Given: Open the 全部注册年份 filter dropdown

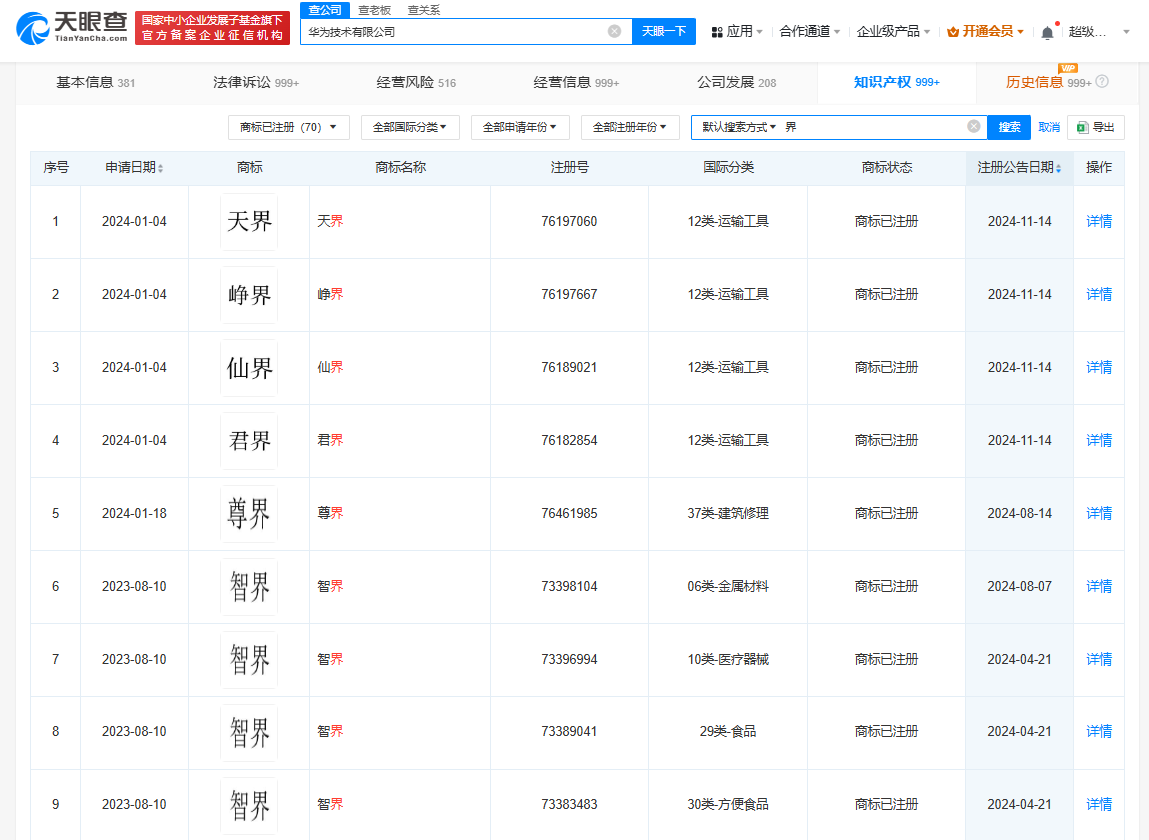Looking at the screenshot, I should tap(630, 127).
